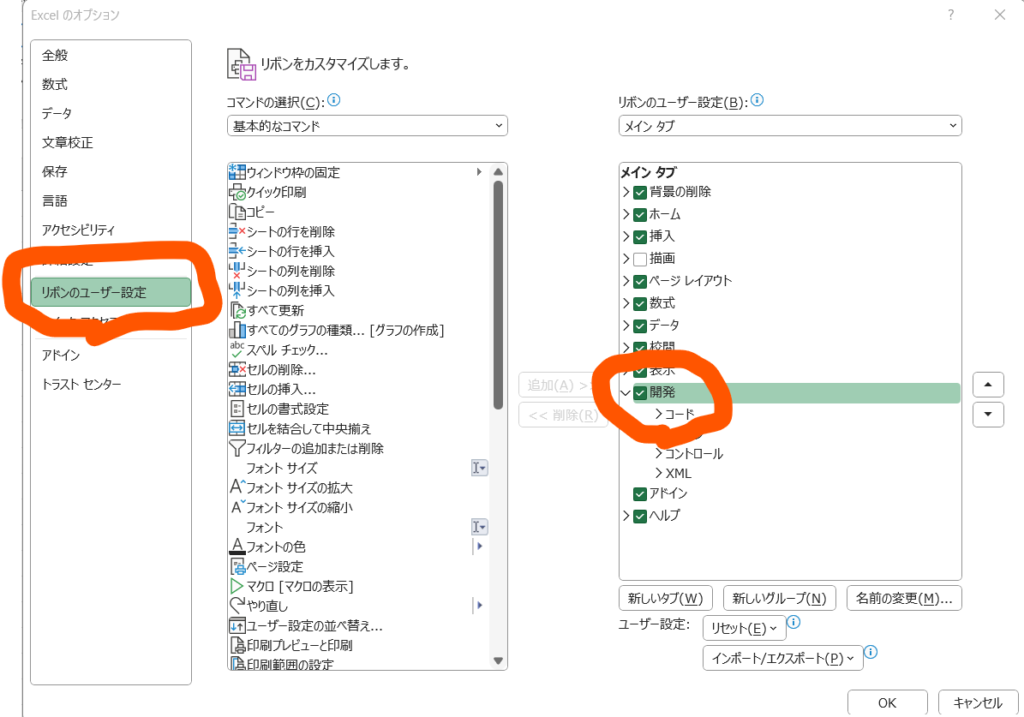This screenshot has height=717, width=1024.
Task: Click the Font Color (フォントの色) icon
Action: (x=237, y=547)
